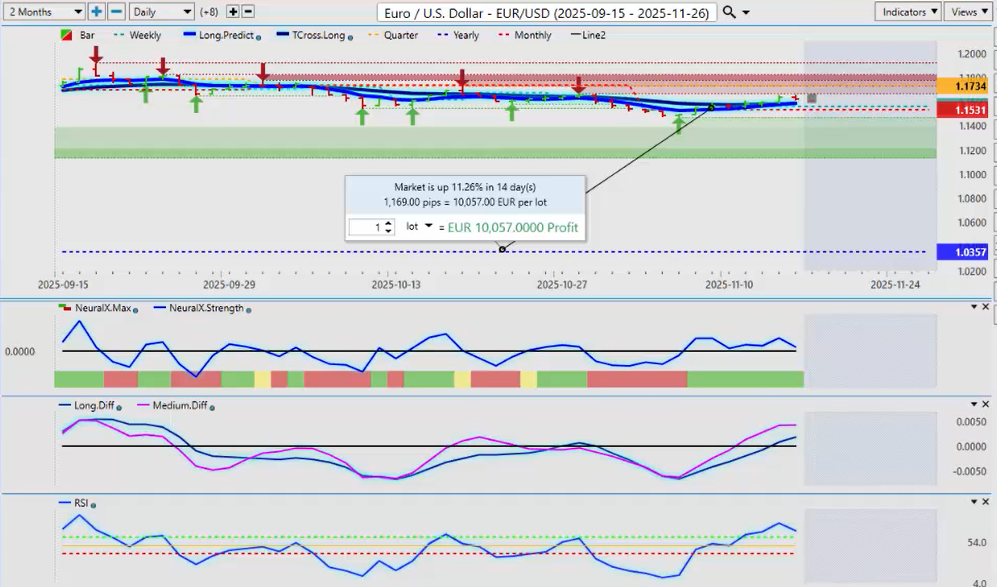Screen dimensions: 997x587
Task: Click the Bar chart type legend icon
Action: (x=66, y=35)
